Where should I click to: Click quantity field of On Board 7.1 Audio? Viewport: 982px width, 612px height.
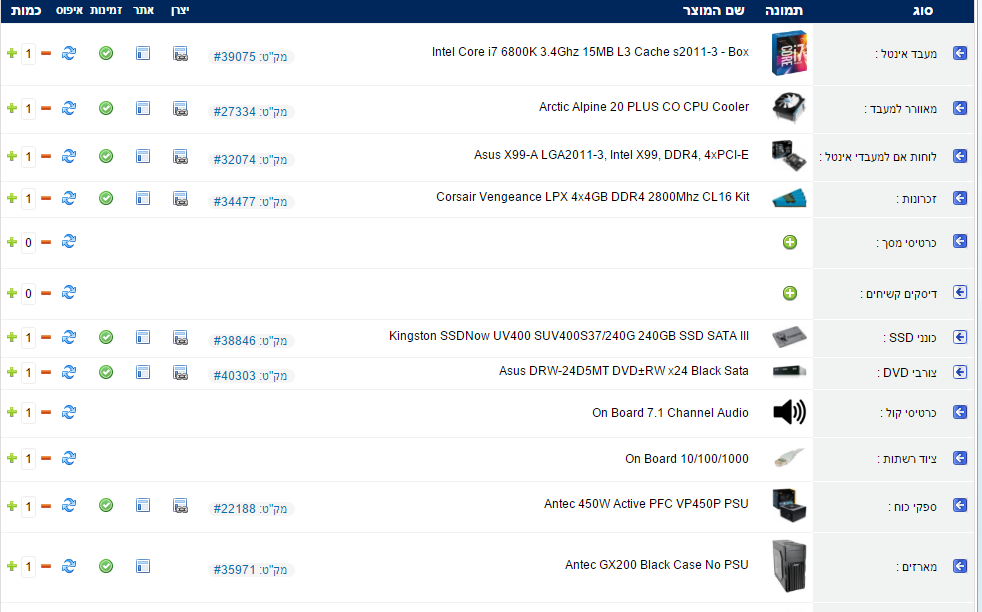click(28, 412)
